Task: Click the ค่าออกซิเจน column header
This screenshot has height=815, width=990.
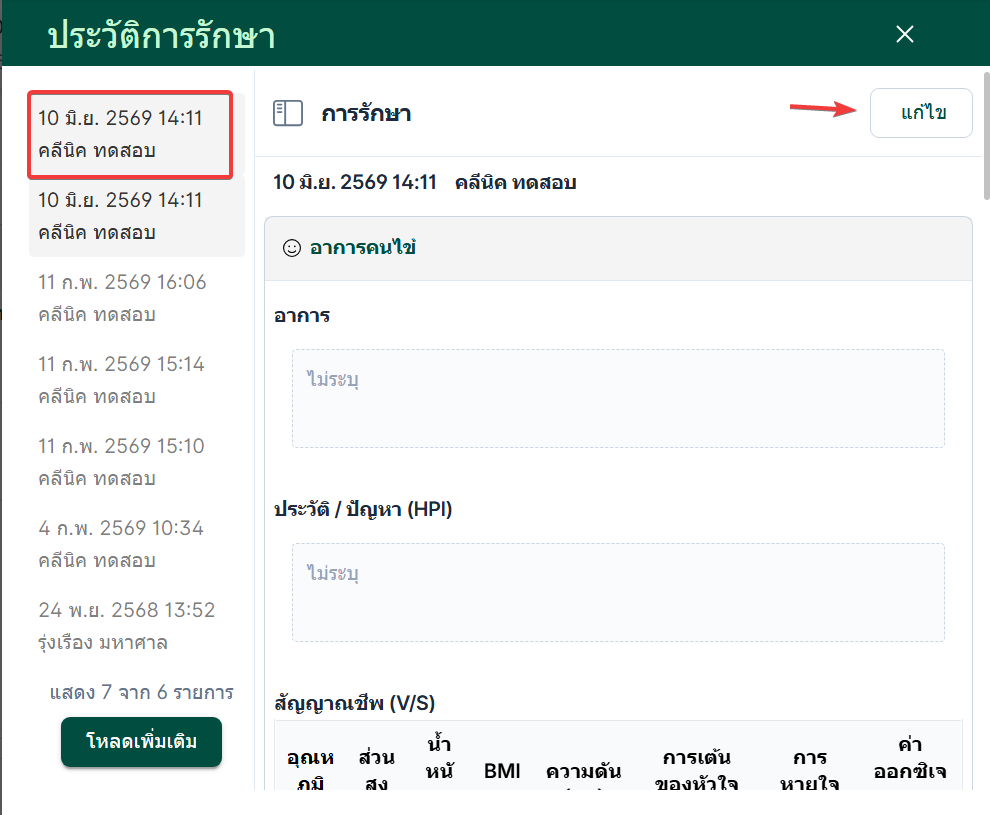Action: [x=910, y=758]
